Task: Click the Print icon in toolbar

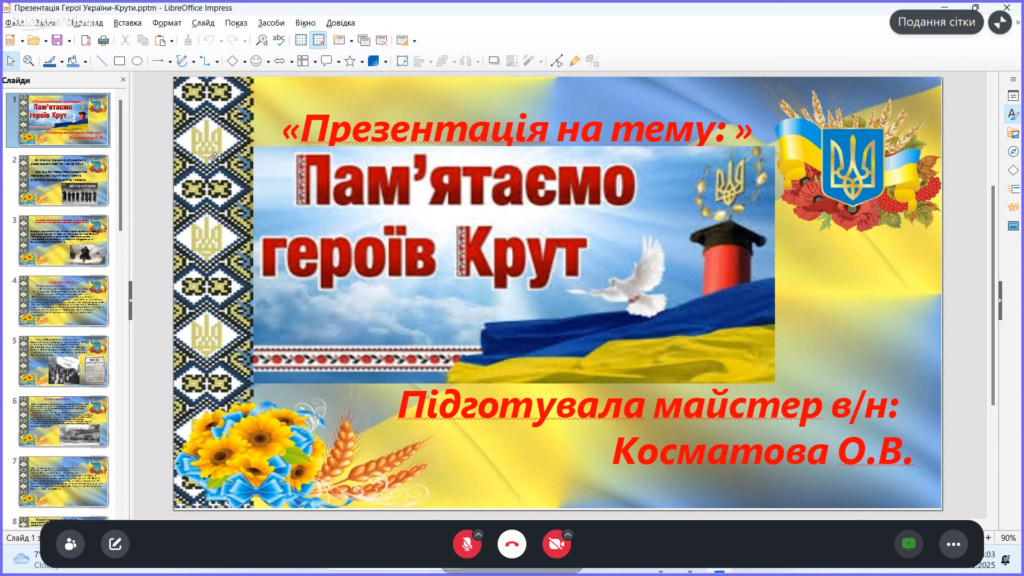Action: (x=102, y=40)
